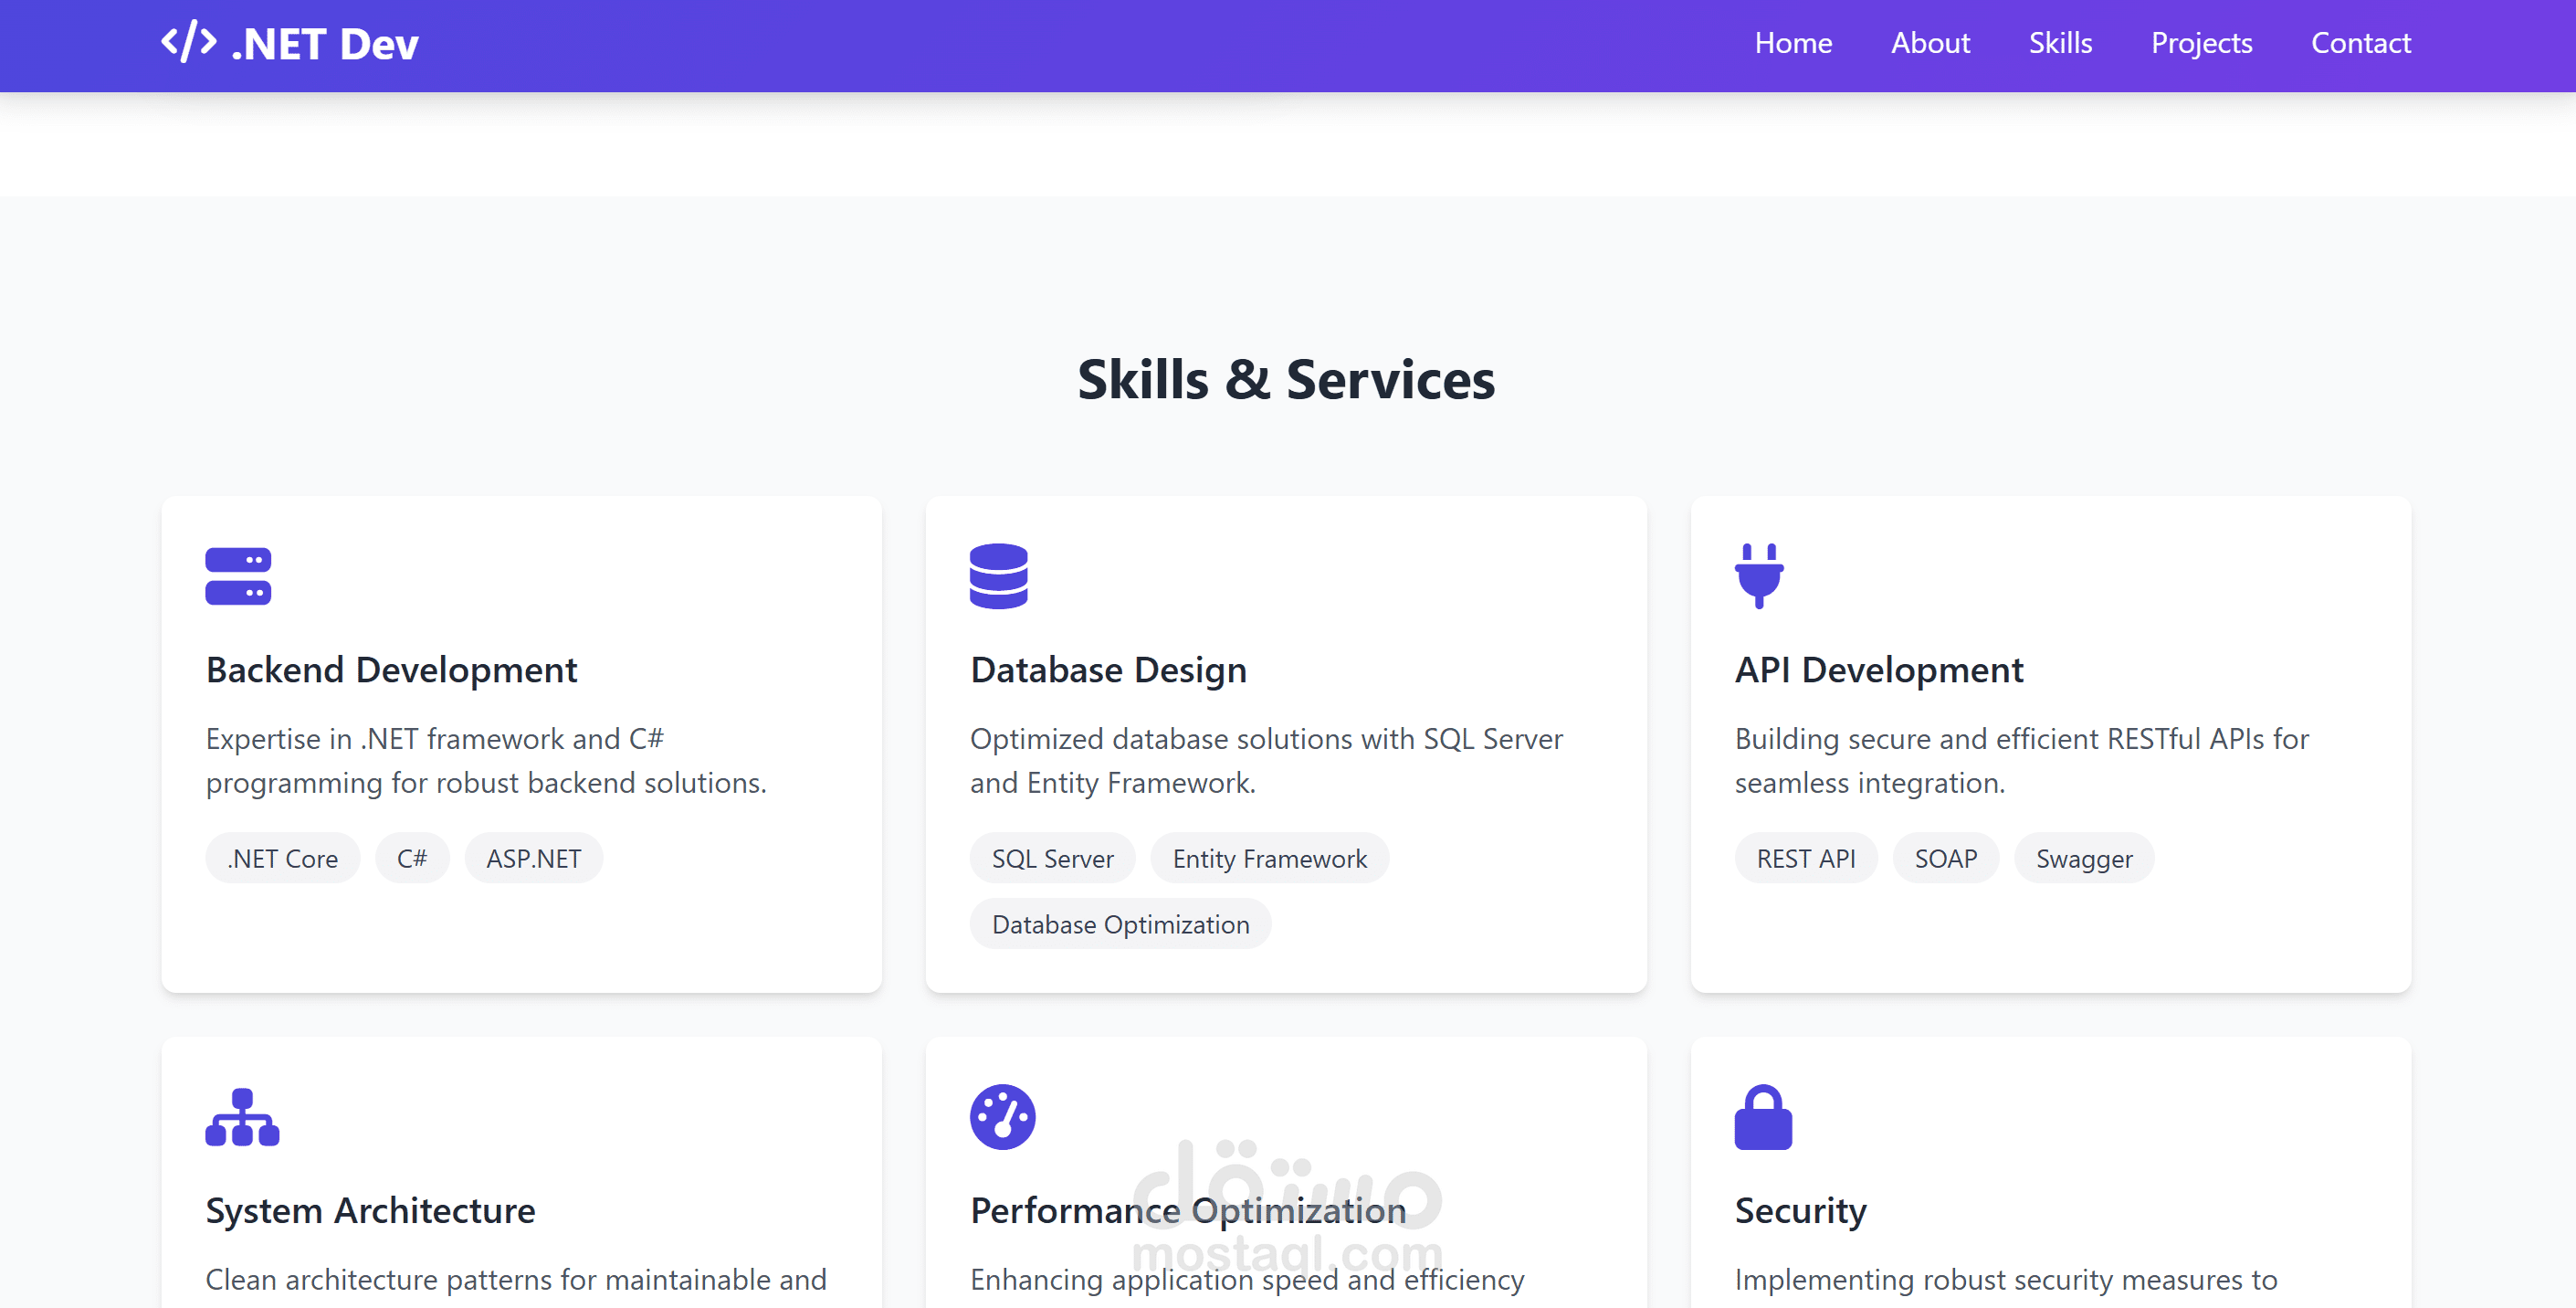Click the 'Clean architecture patterns' text
This screenshot has width=2576, height=1308.
(516, 1279)
